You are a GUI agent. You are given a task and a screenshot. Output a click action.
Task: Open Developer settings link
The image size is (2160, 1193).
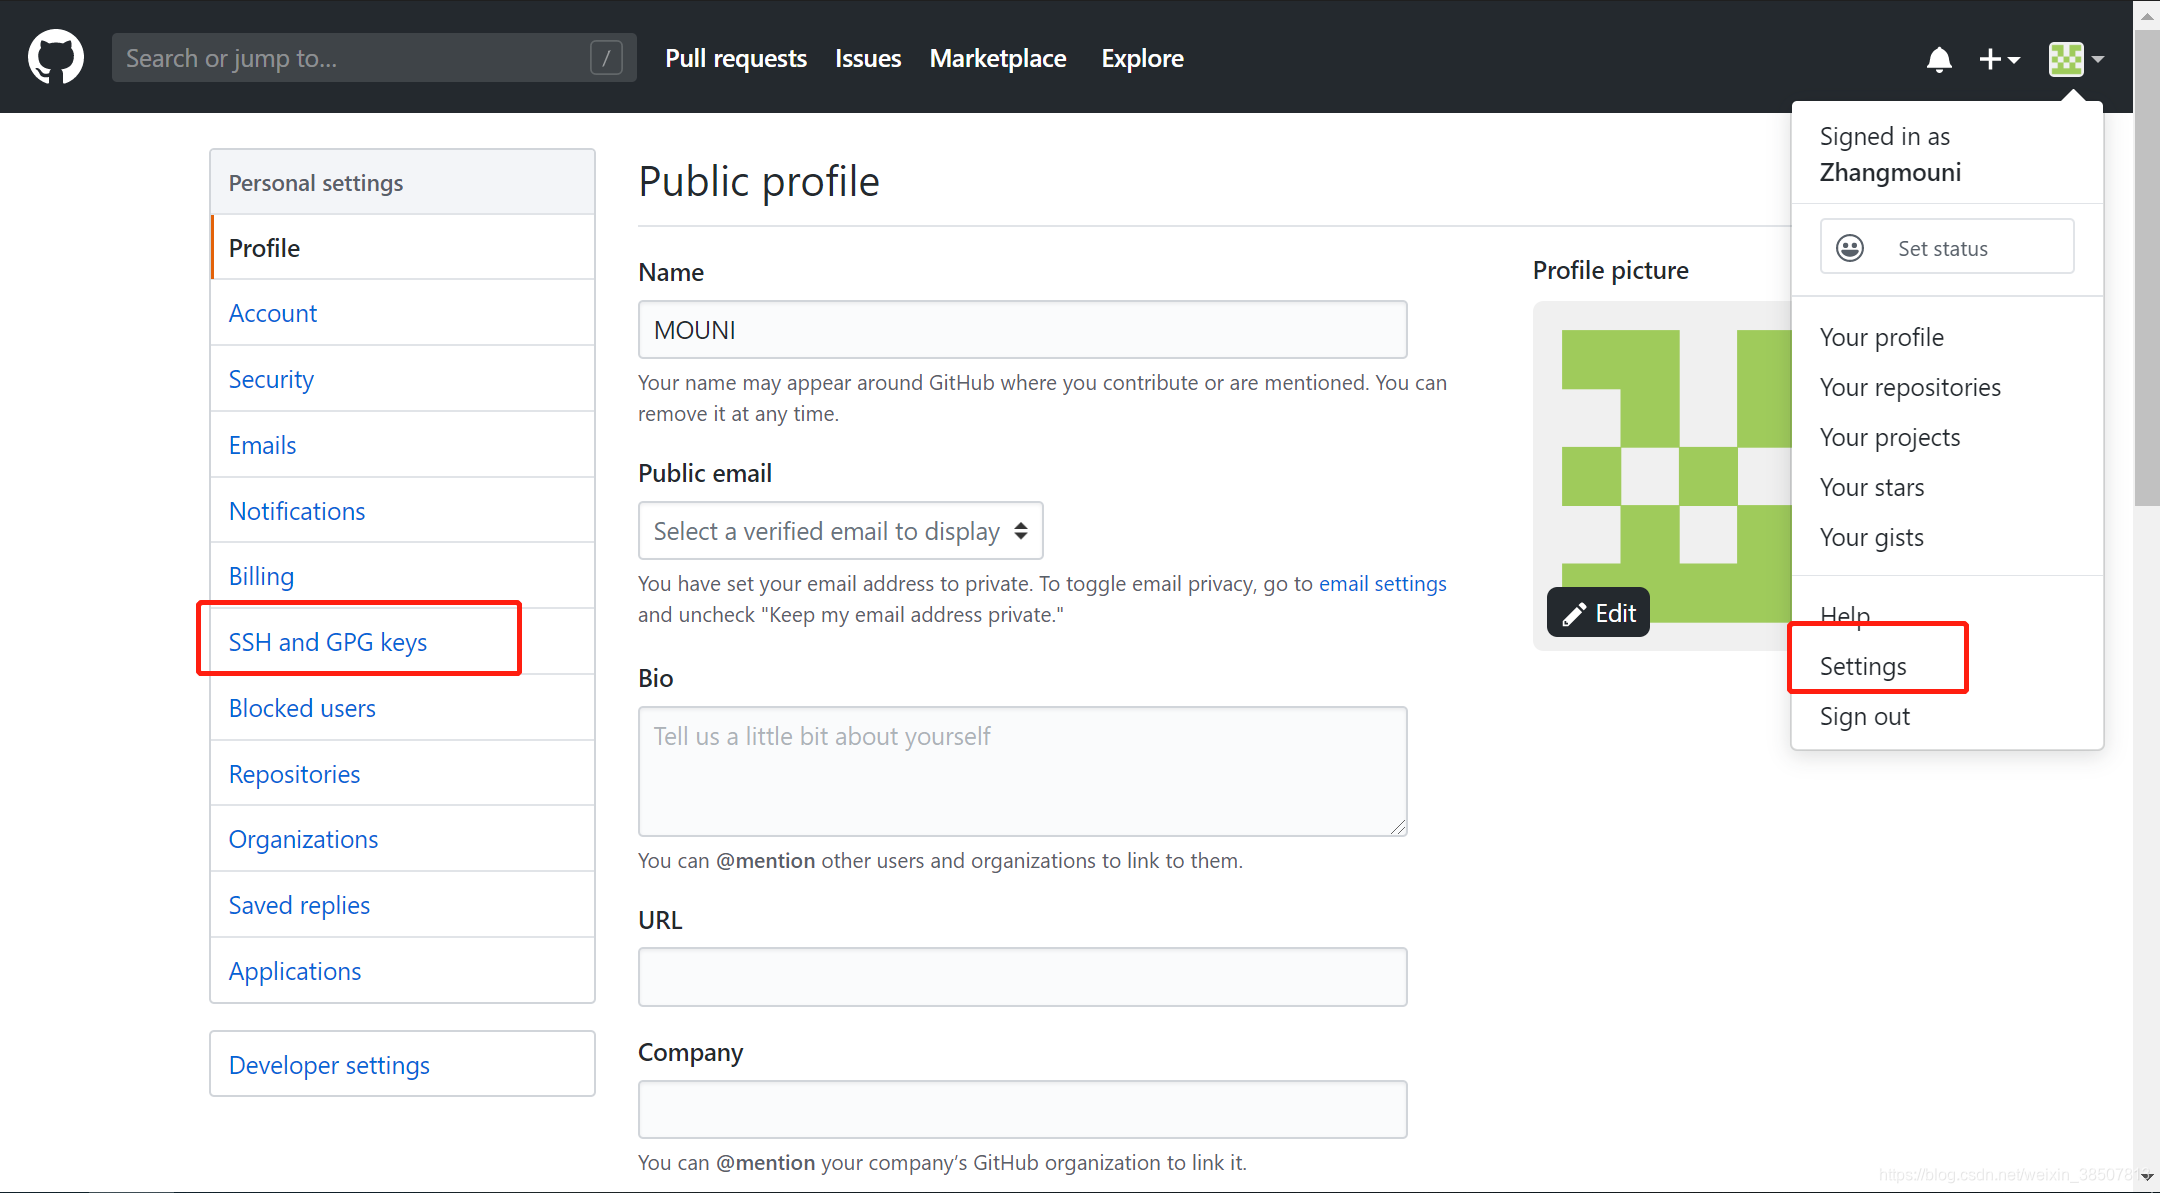click(x=403, y=1064)
